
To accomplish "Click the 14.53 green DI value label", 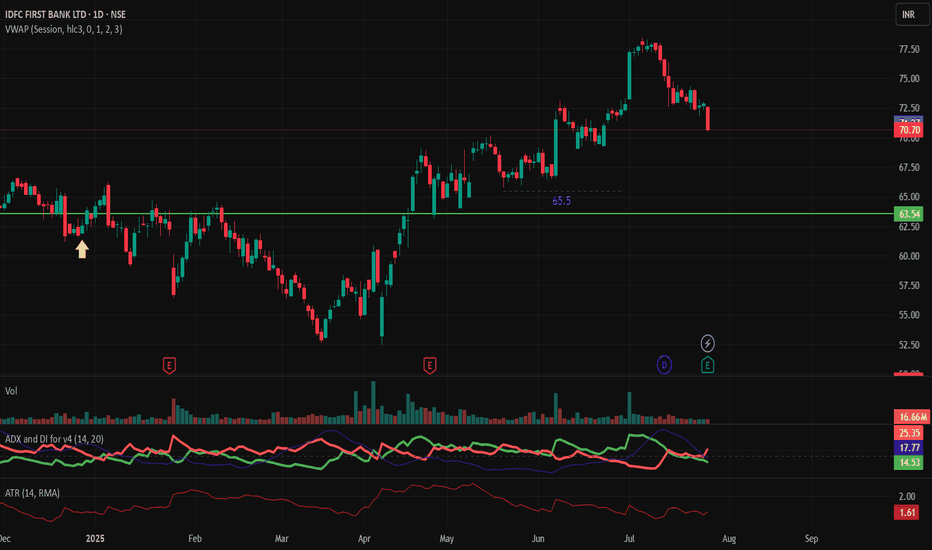I will (x=909, y=462).
